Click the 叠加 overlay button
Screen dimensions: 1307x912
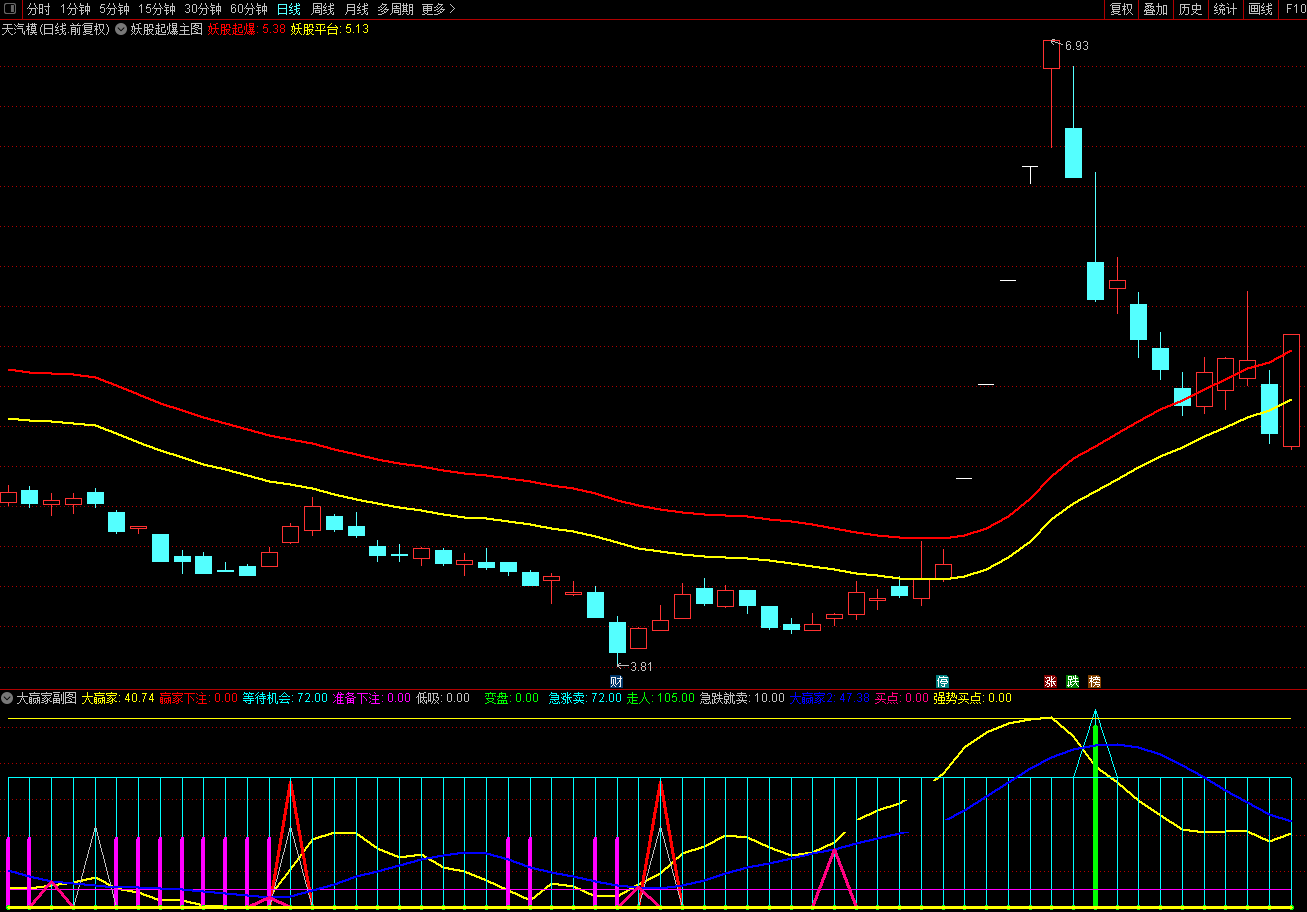[x=1155, y=9]
